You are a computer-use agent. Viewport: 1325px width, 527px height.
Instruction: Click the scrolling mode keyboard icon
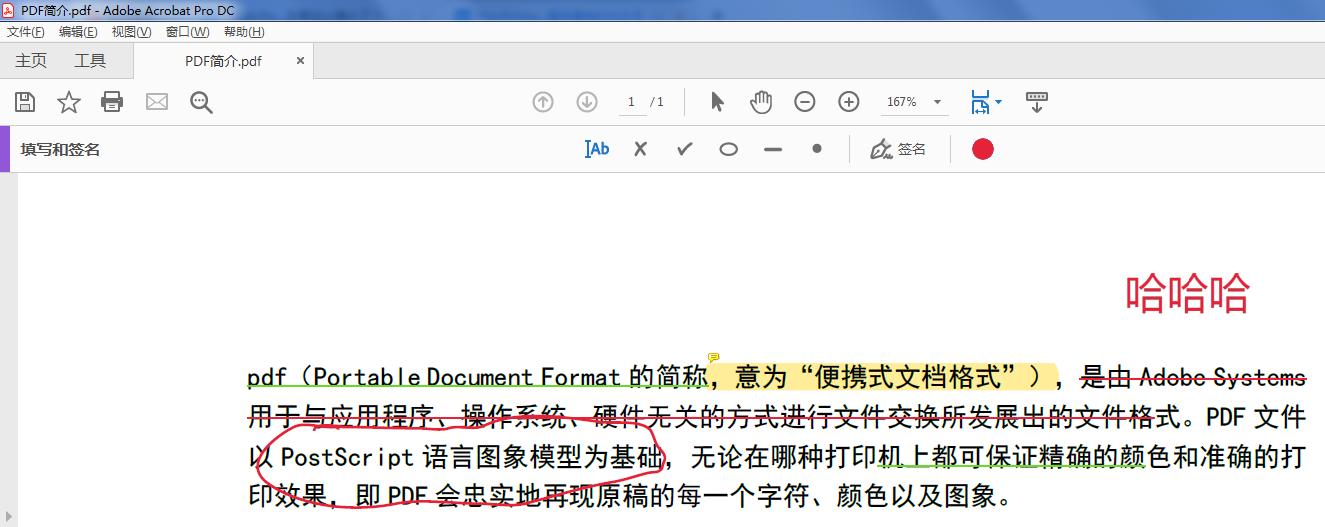1037,102
